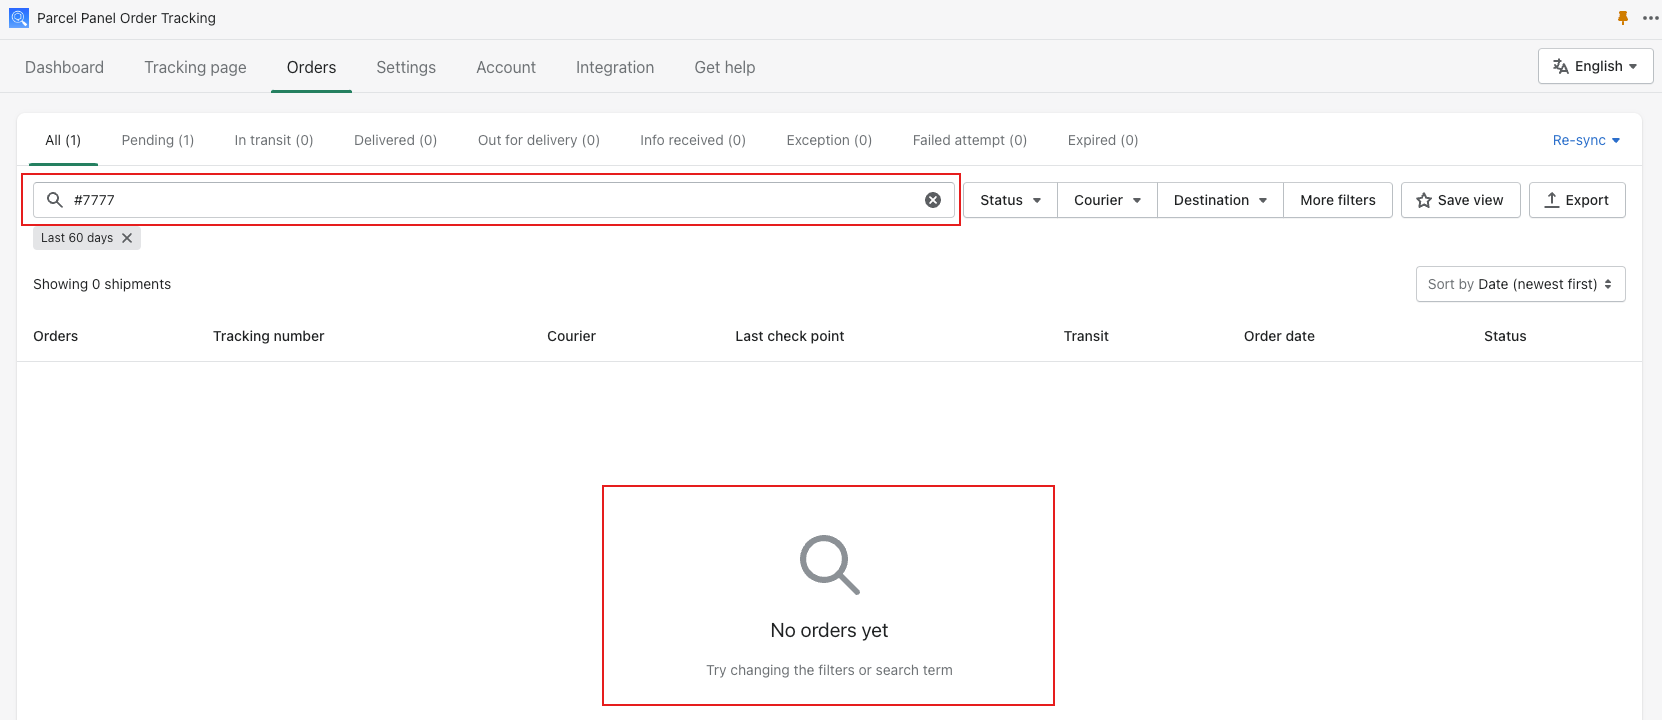Show Pending (1) shipments
Screen dimensions: 1662x720
[158, 140]
